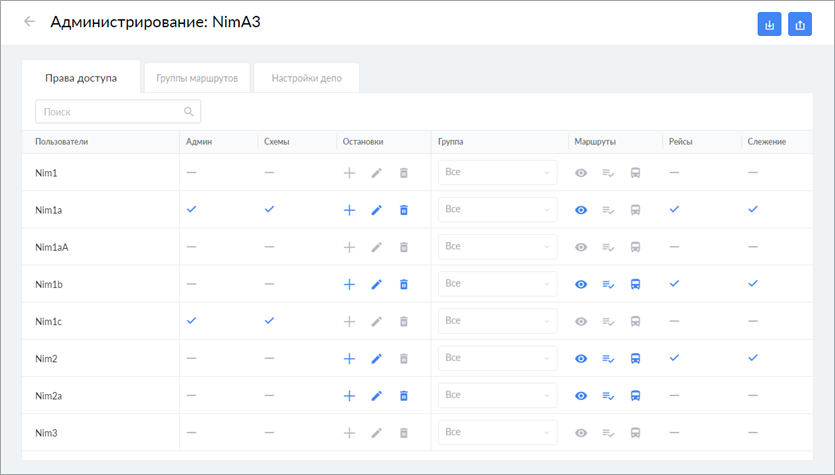This screenshot has height=475, width=835.
Task: Open the Настройки депо tab
Action: coord(306,77)
